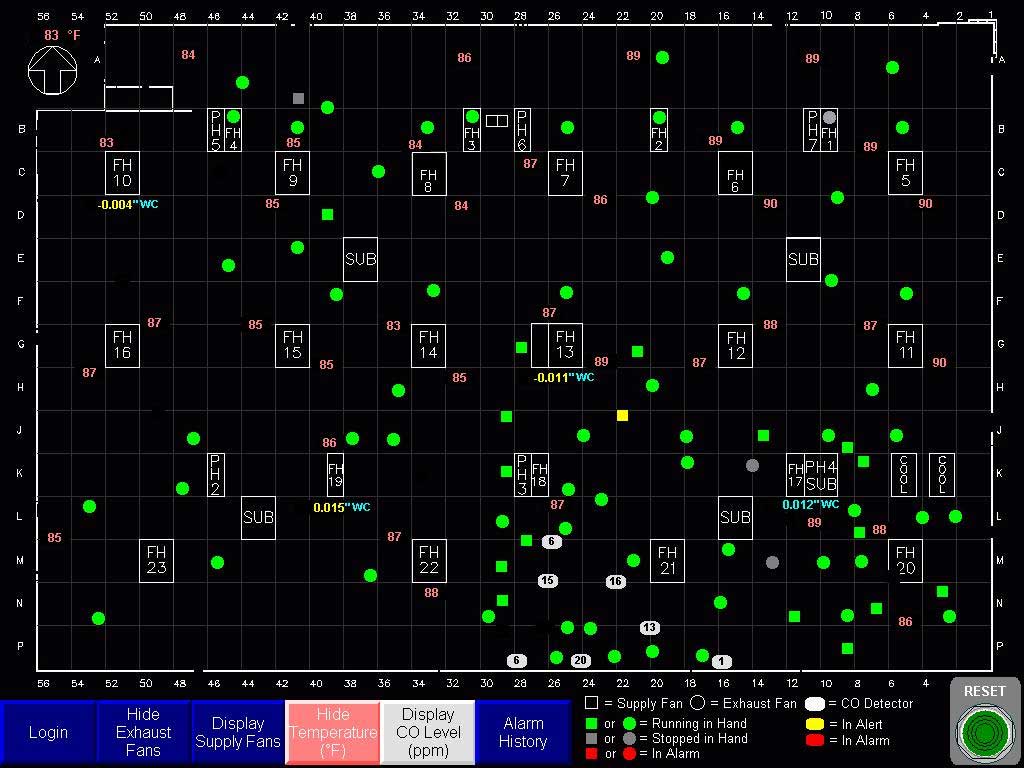Click the SUB box near FH 8
Viewport: 1024px width, 768px height.
pos(360,259)
